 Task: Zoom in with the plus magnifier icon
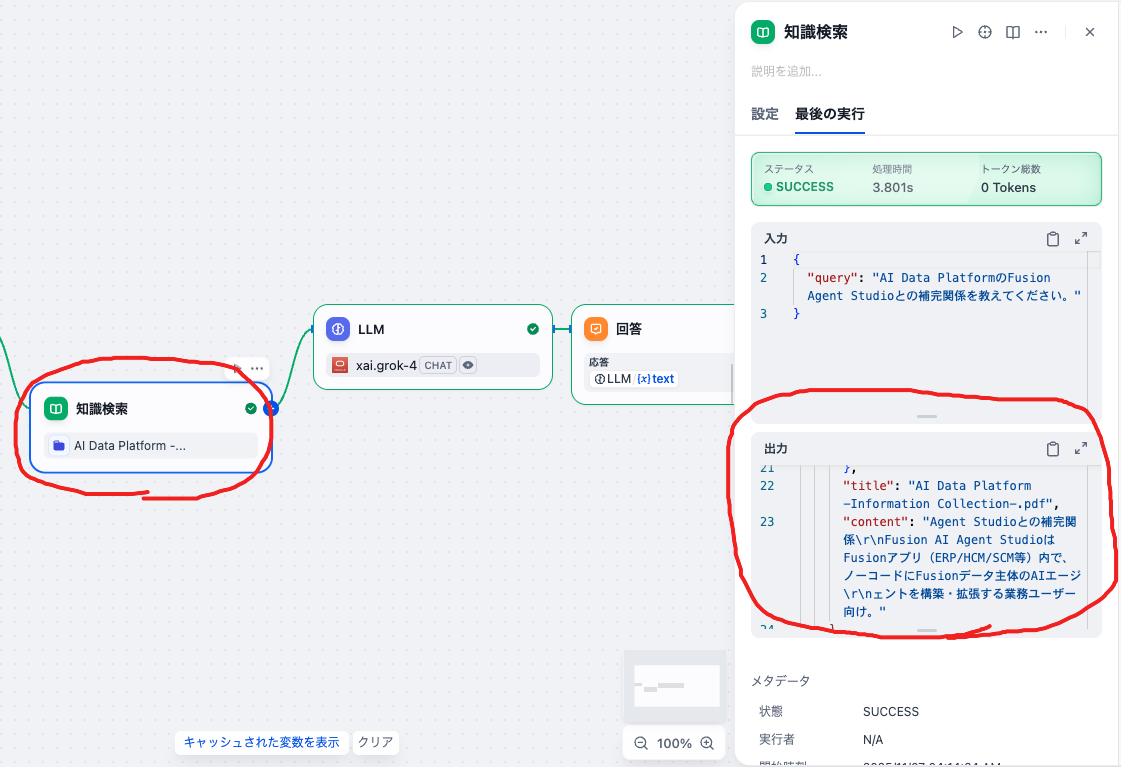pos(707,743)
